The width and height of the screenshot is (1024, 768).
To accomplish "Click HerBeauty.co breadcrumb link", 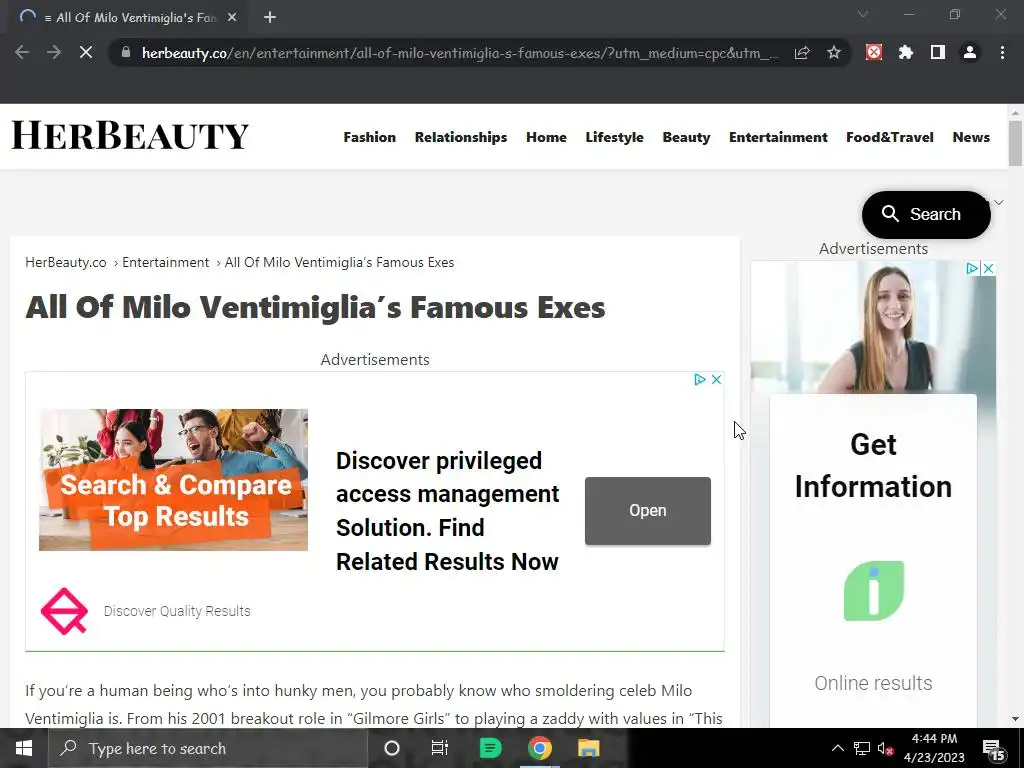I will point(65,263).
